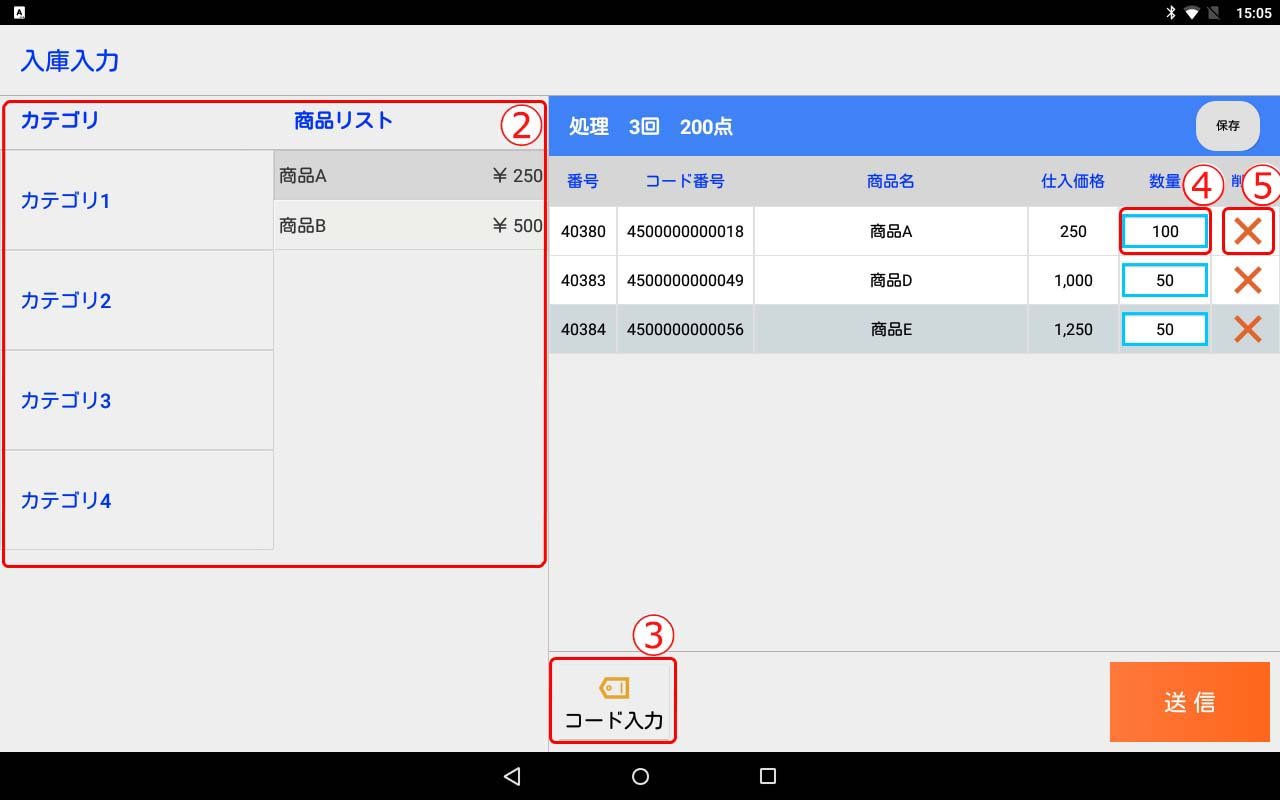Select カテゴリ4 in category list
Screen dimensions: 1280x800
138,500
